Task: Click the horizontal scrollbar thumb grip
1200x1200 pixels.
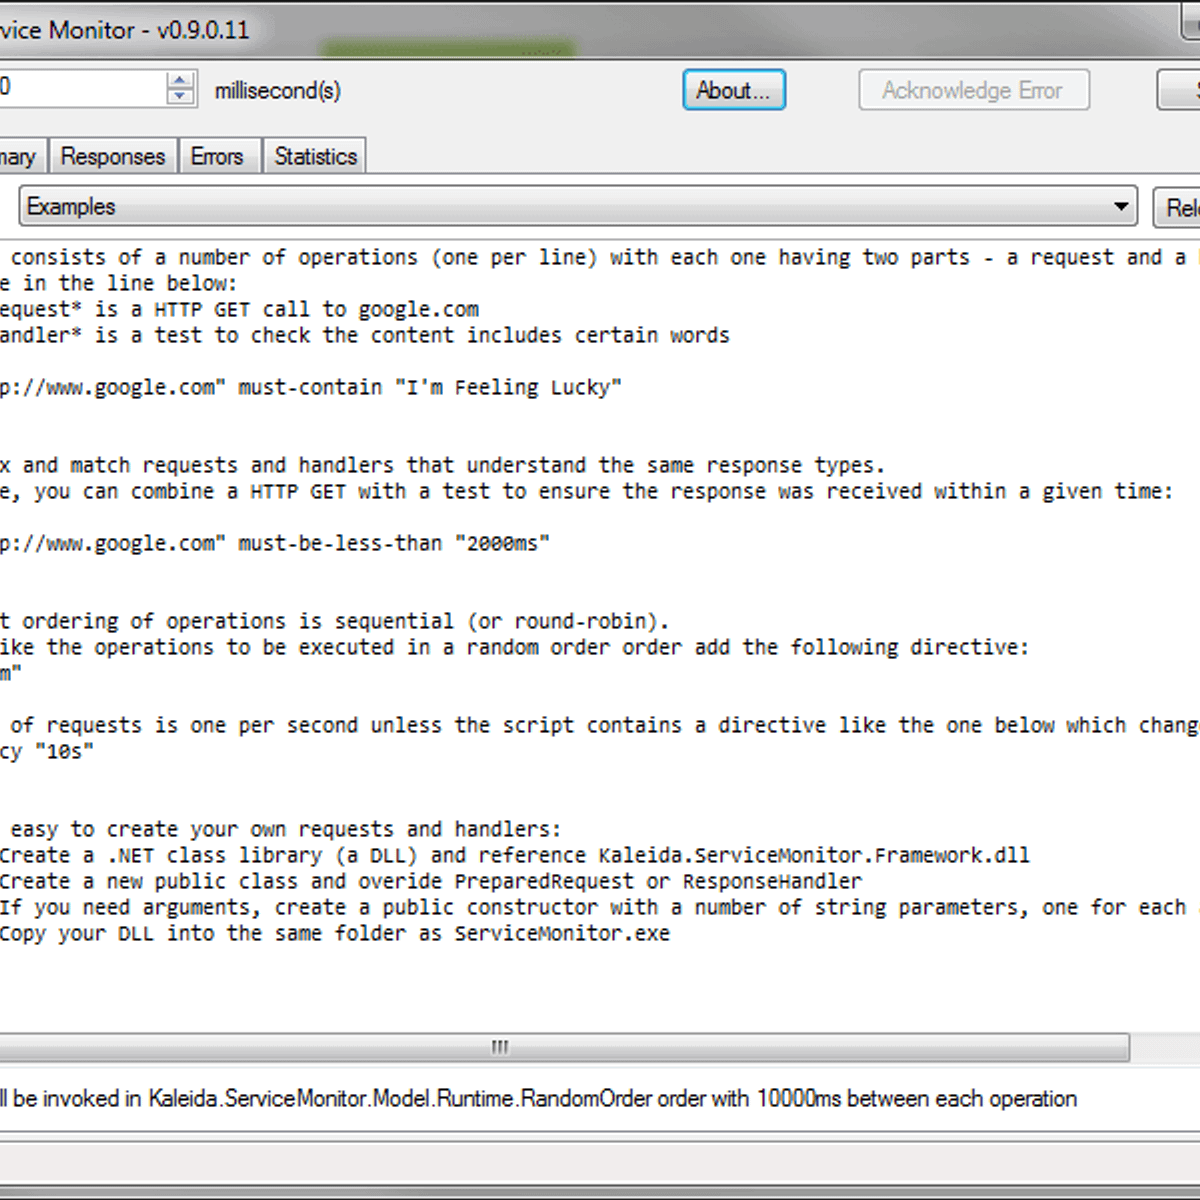Action: (500, 1047)
